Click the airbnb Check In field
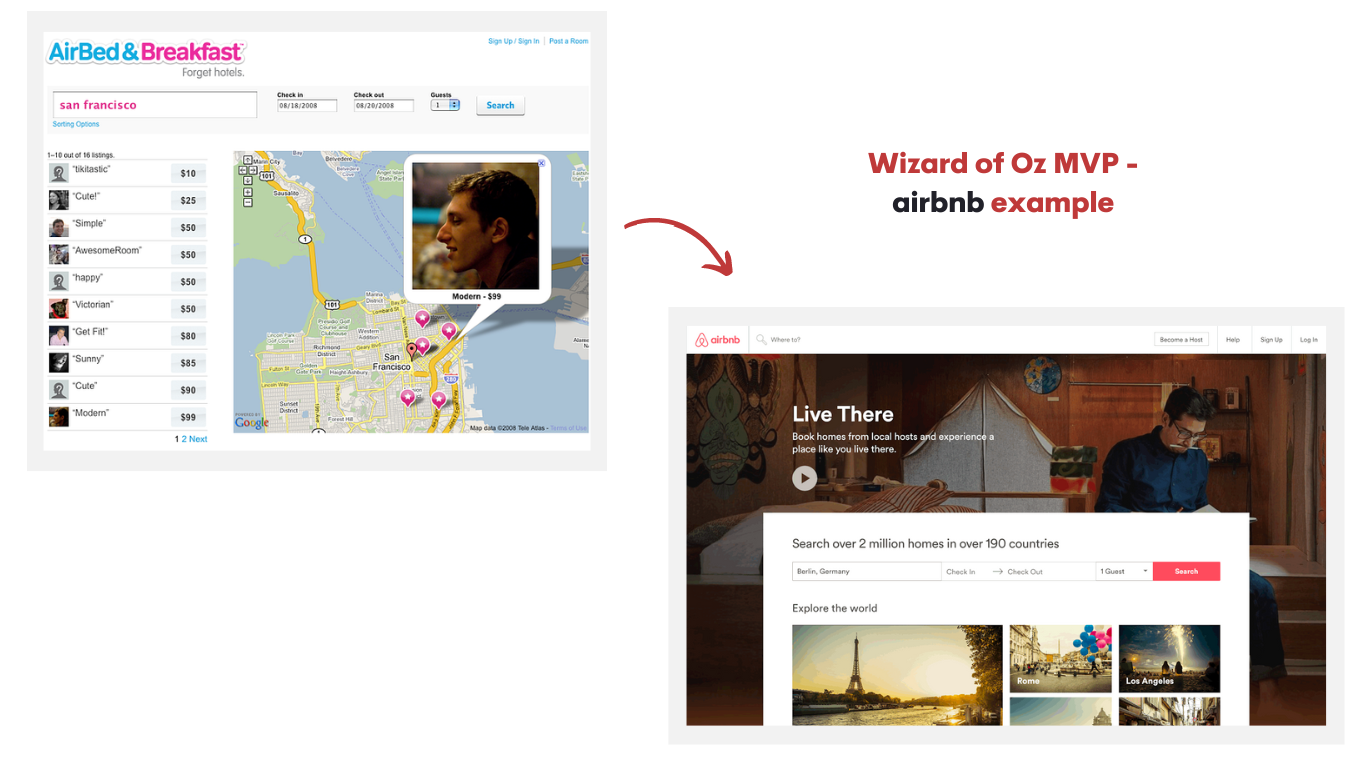The height and width of the screenshot is (768, 1366). click(x=961, y=572)
